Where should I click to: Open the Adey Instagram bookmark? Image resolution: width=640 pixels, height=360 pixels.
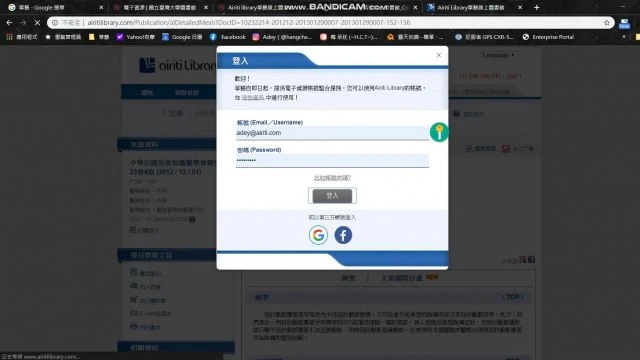point(282,37)
